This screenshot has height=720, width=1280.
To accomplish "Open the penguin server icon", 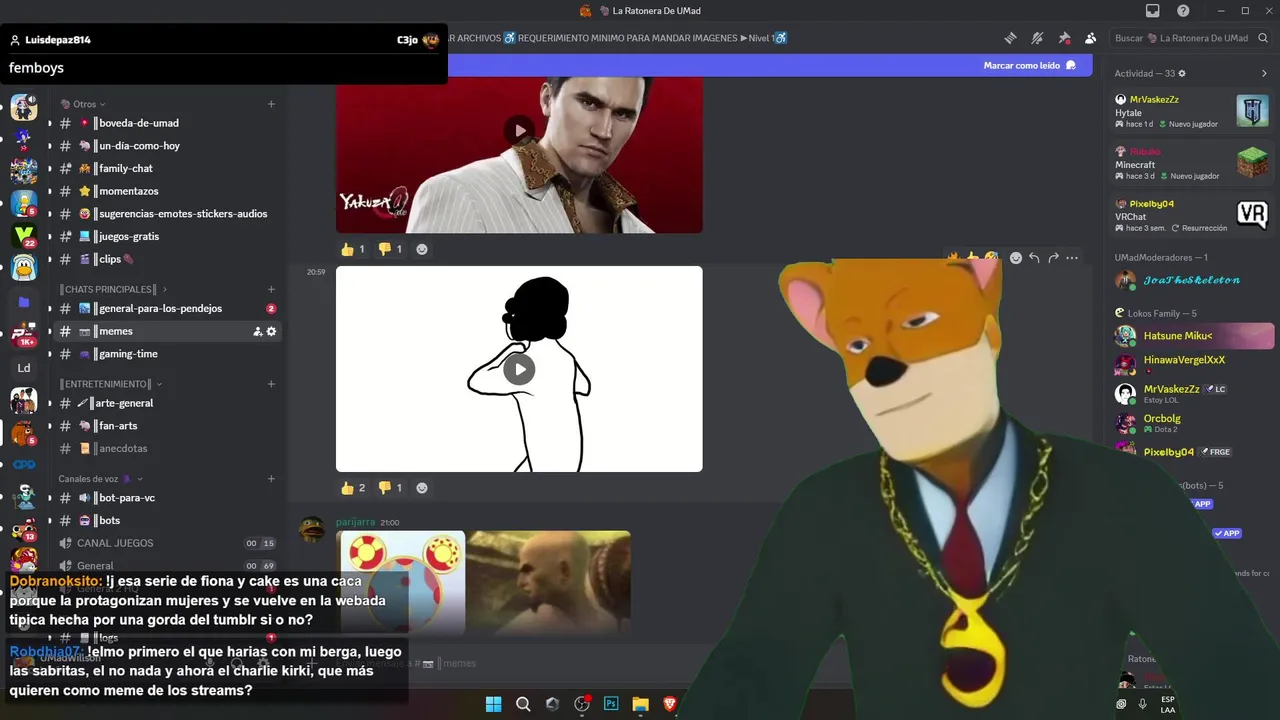I will pos(24,268).
